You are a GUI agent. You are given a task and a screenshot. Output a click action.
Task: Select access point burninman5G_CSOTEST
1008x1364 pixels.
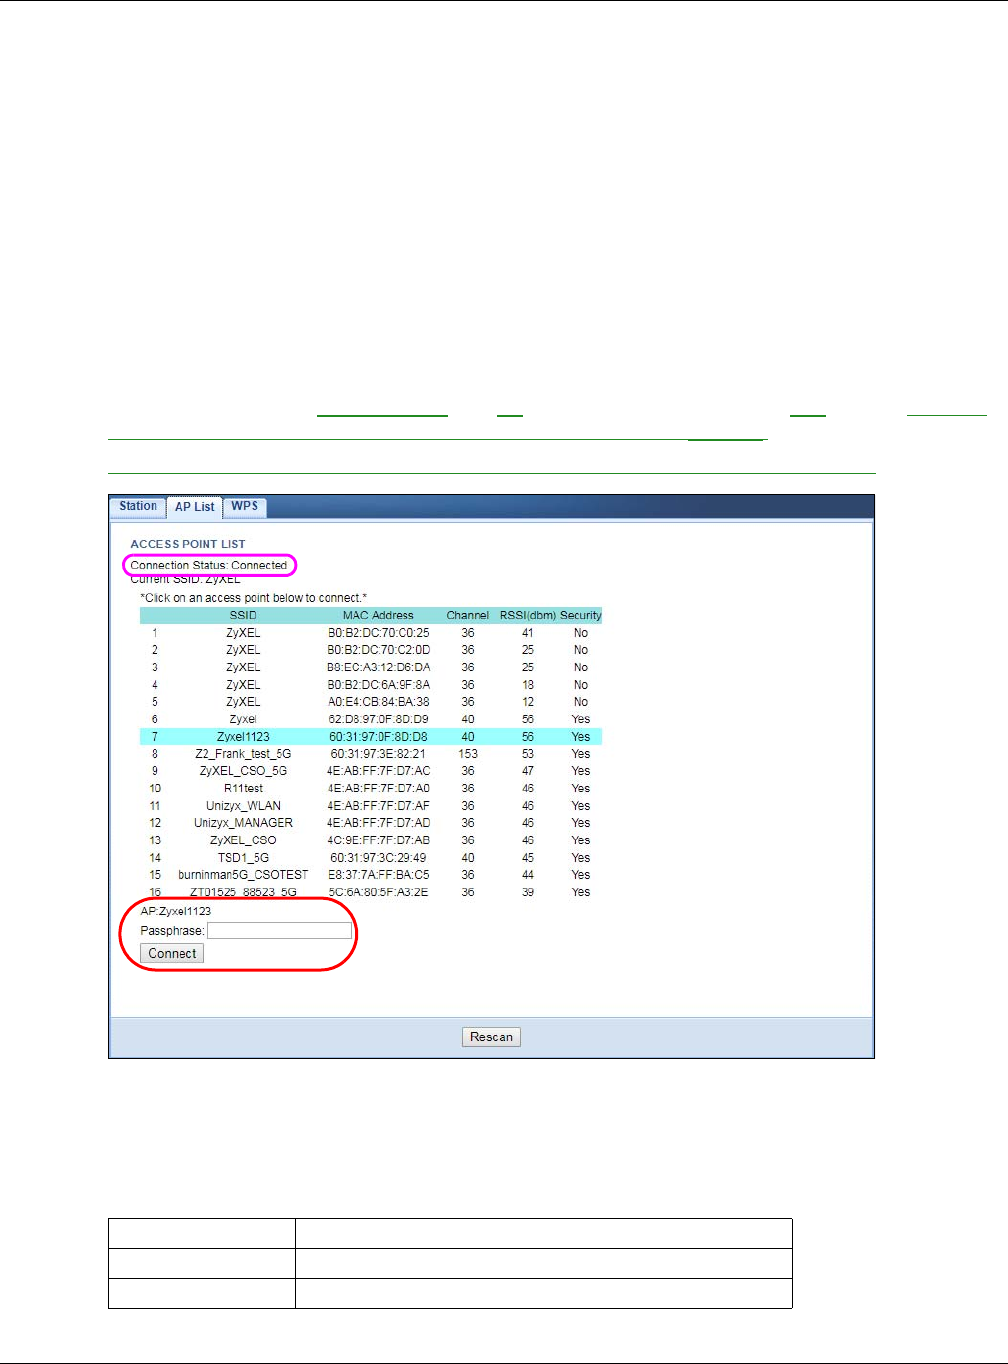click(371, 875)
